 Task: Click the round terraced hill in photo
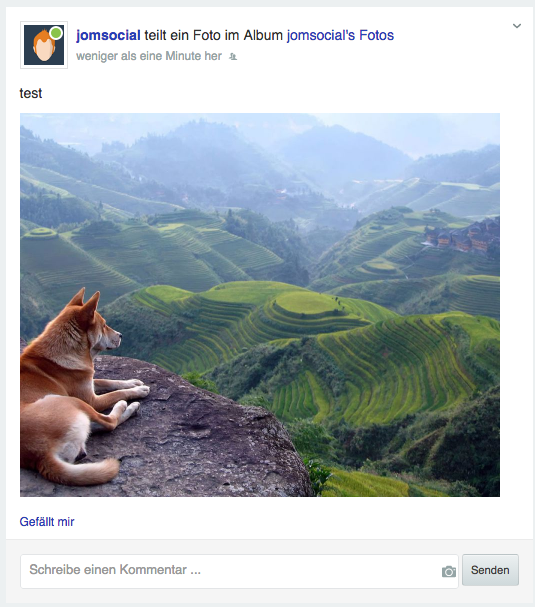pos(308,304)
